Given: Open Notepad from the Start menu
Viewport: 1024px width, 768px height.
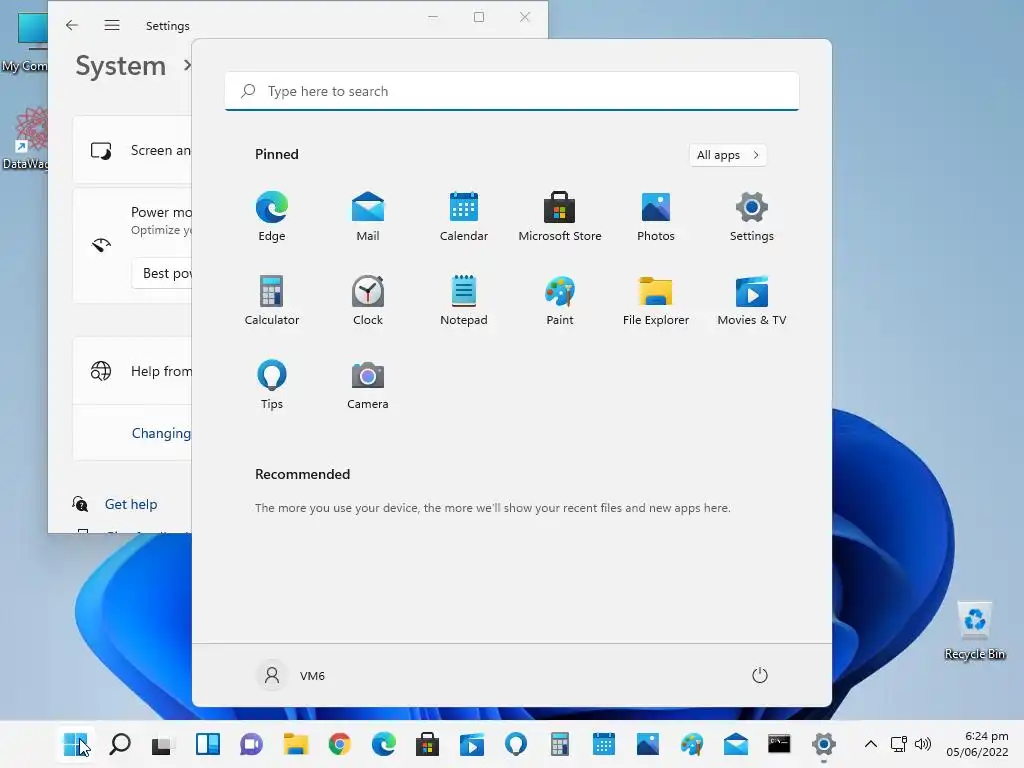Looking at the screenshot, I should point(464,300).
